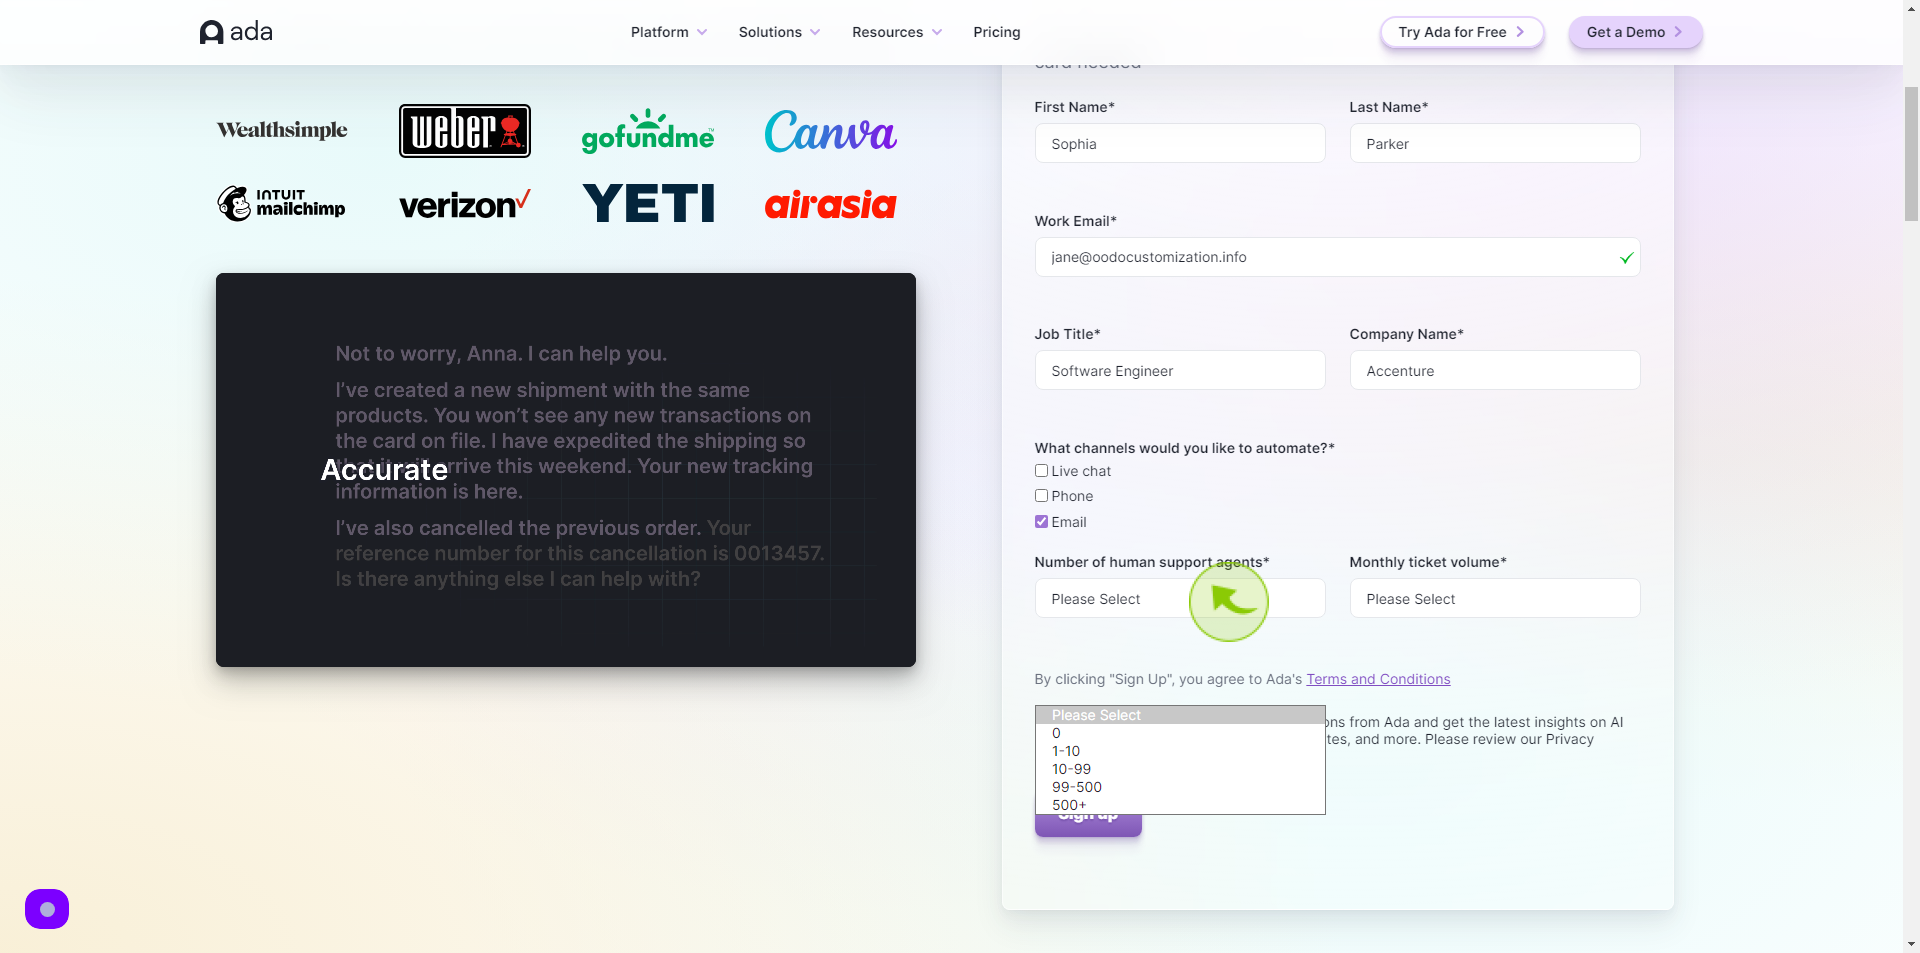
Task: Click the Company Name field
Action: [1495, 370]
